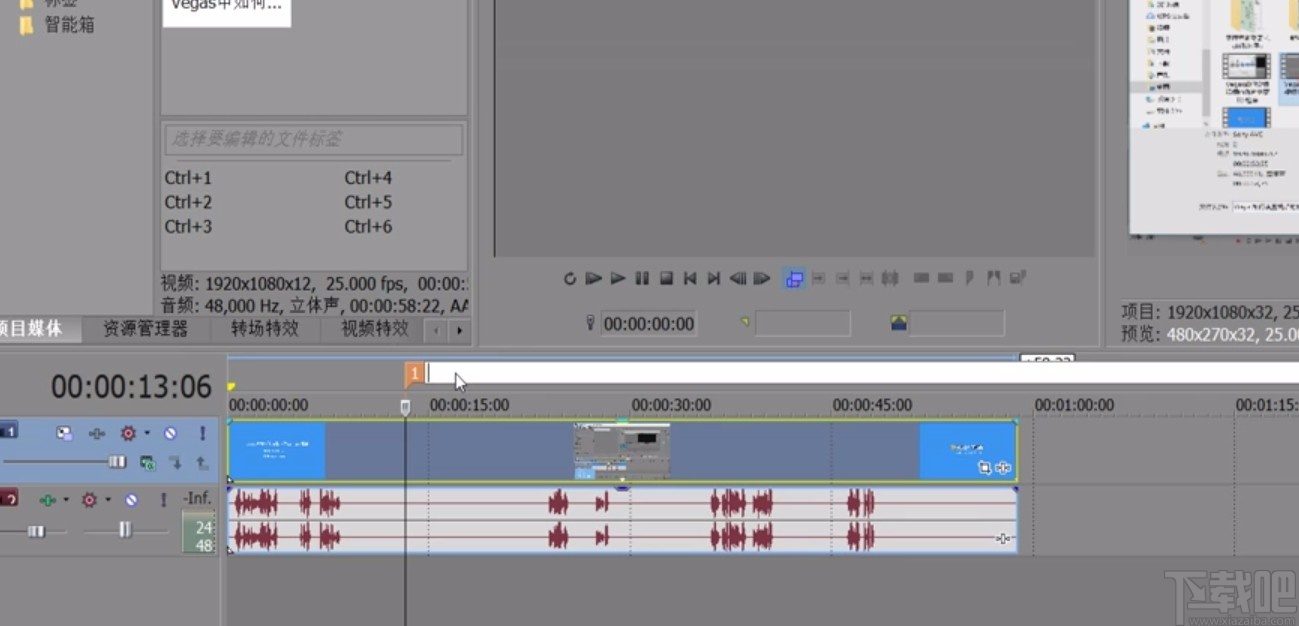Click the Trimmer selection end field with yellow marker

pyautogui.click(x=802, y=323)
